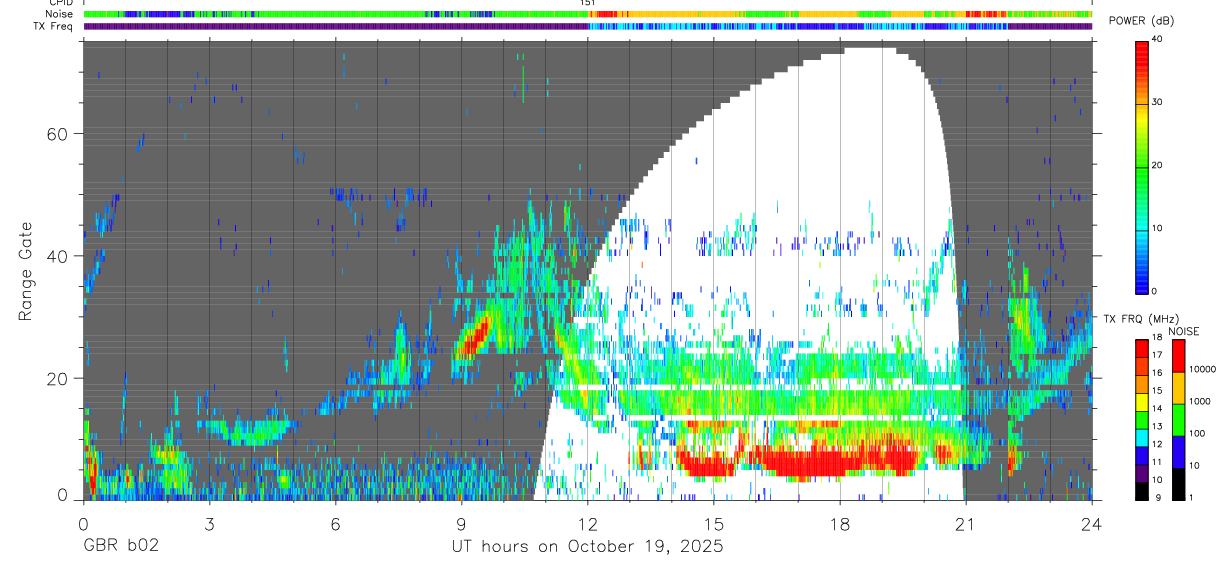Pick the black 9–10 MHz TX FRQ swatch
This screenshot has width=1228, height=567.
click(1142, 489)
